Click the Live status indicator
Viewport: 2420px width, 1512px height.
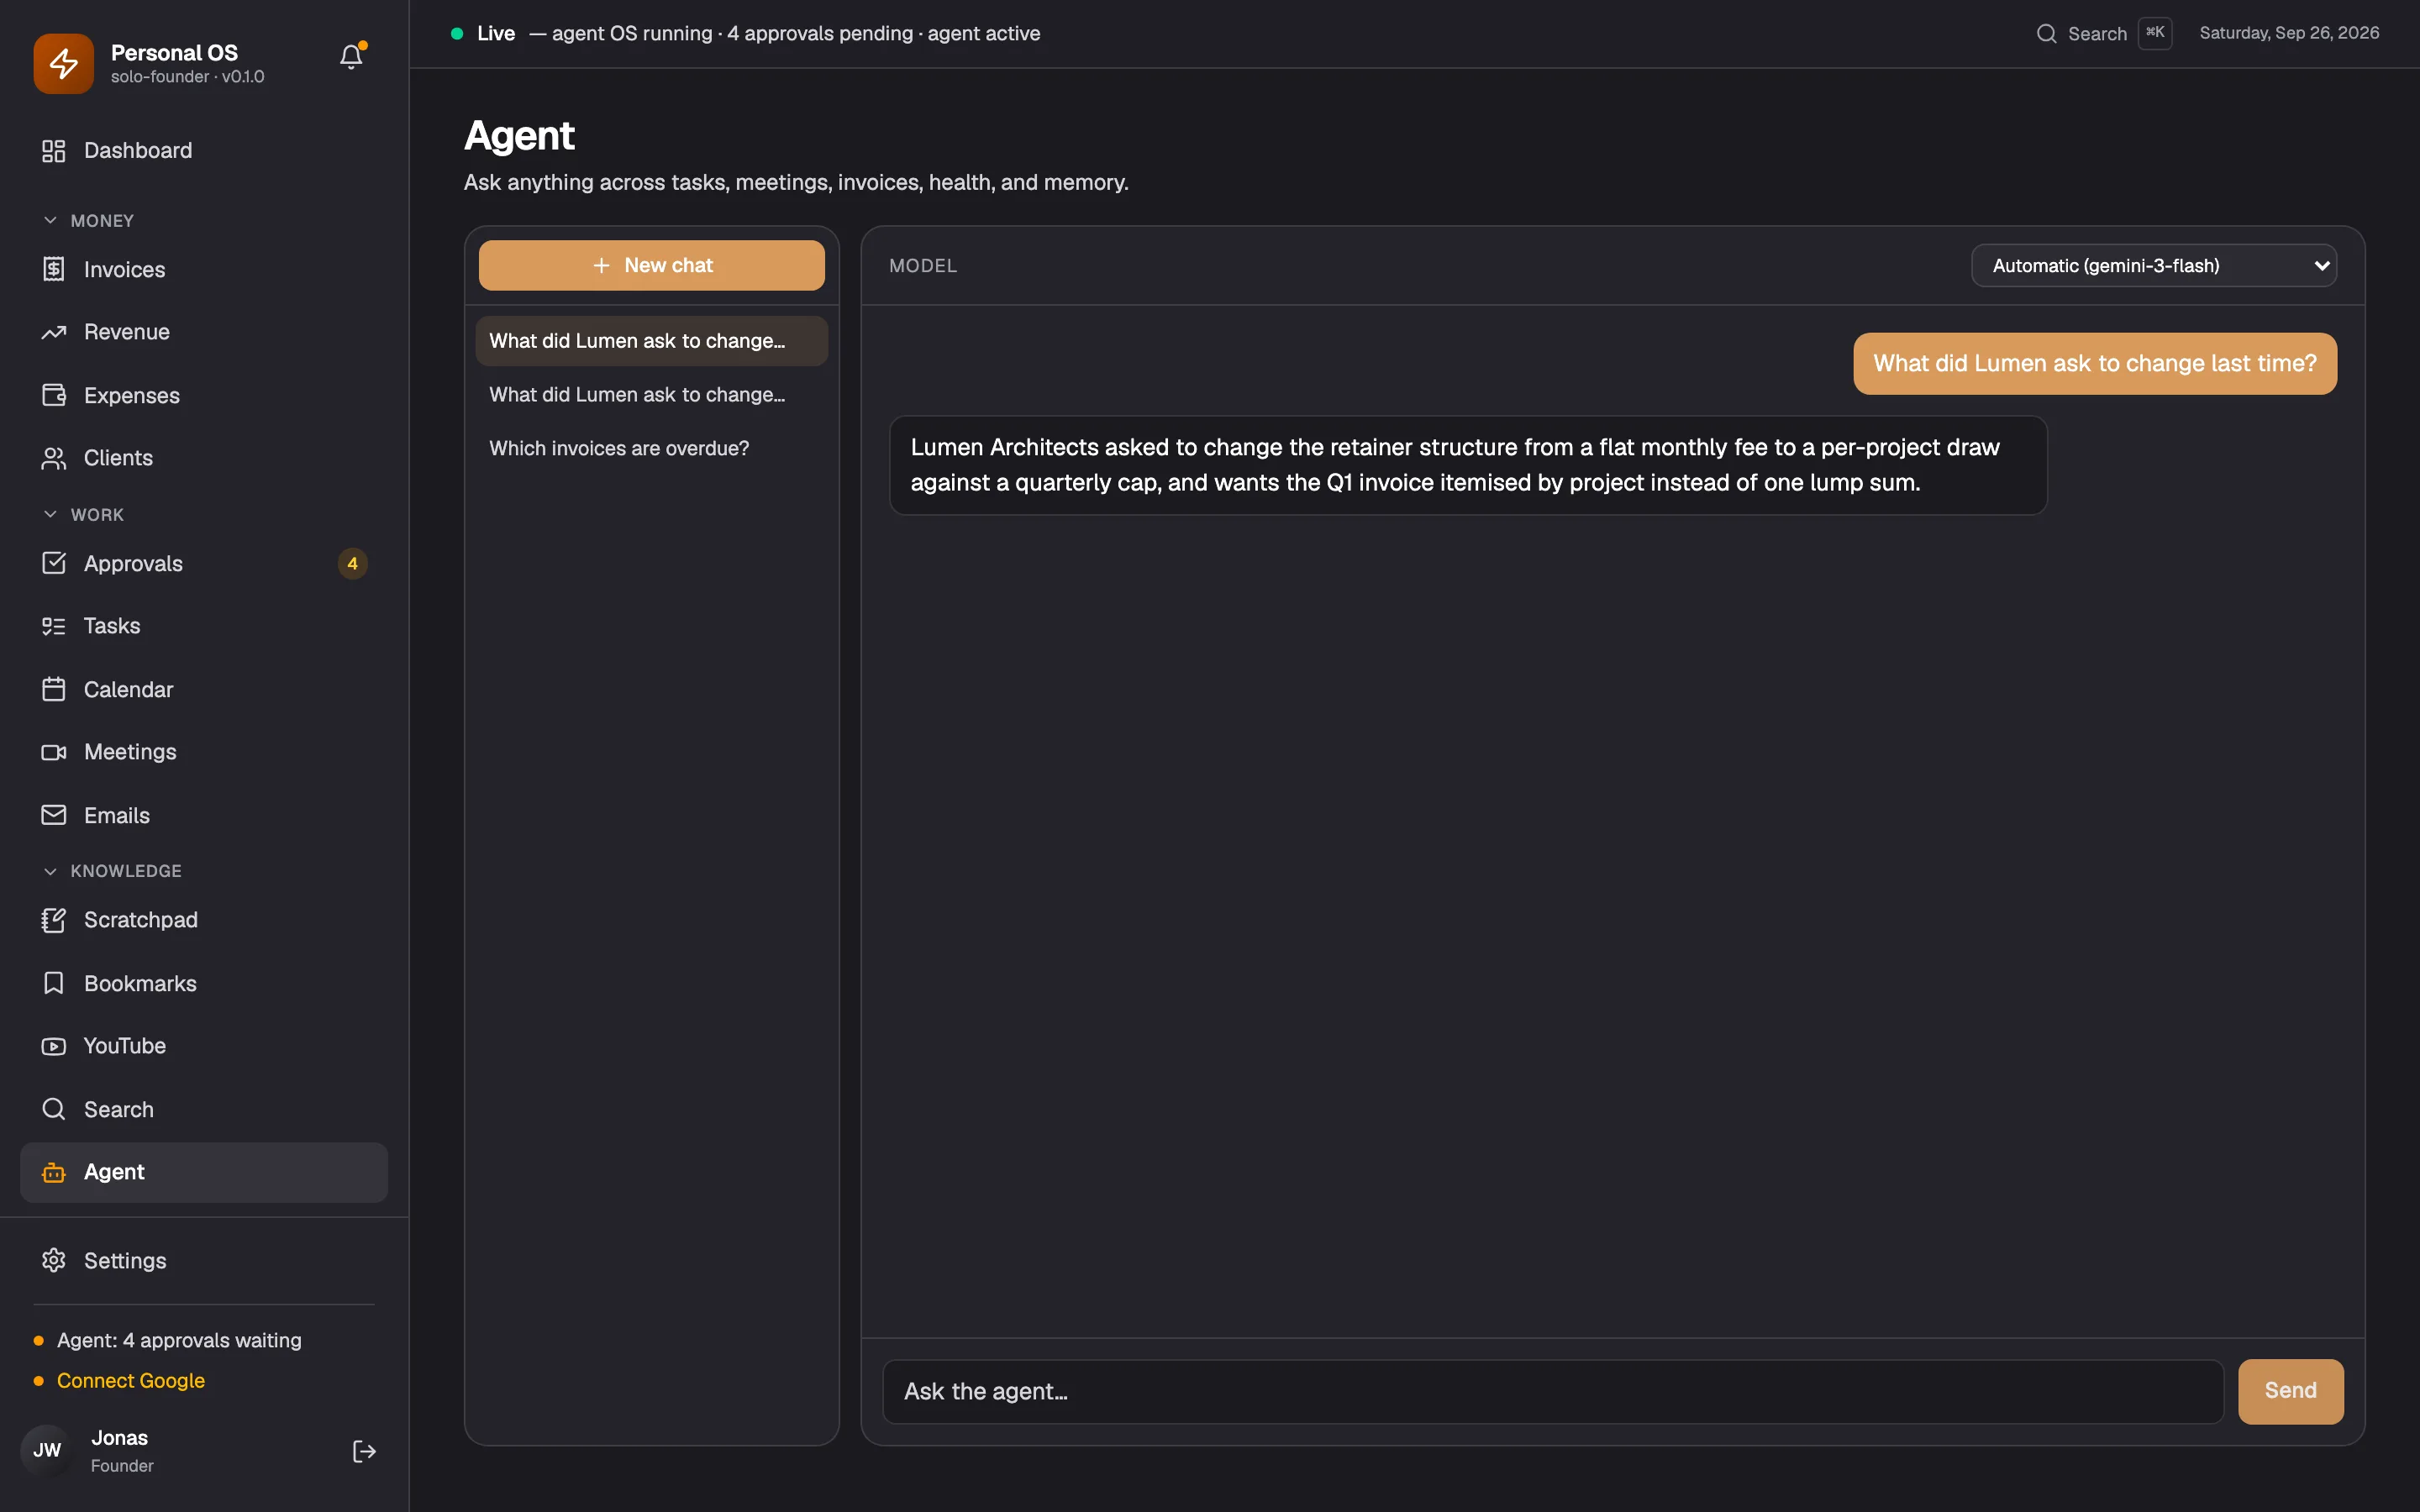483,33
